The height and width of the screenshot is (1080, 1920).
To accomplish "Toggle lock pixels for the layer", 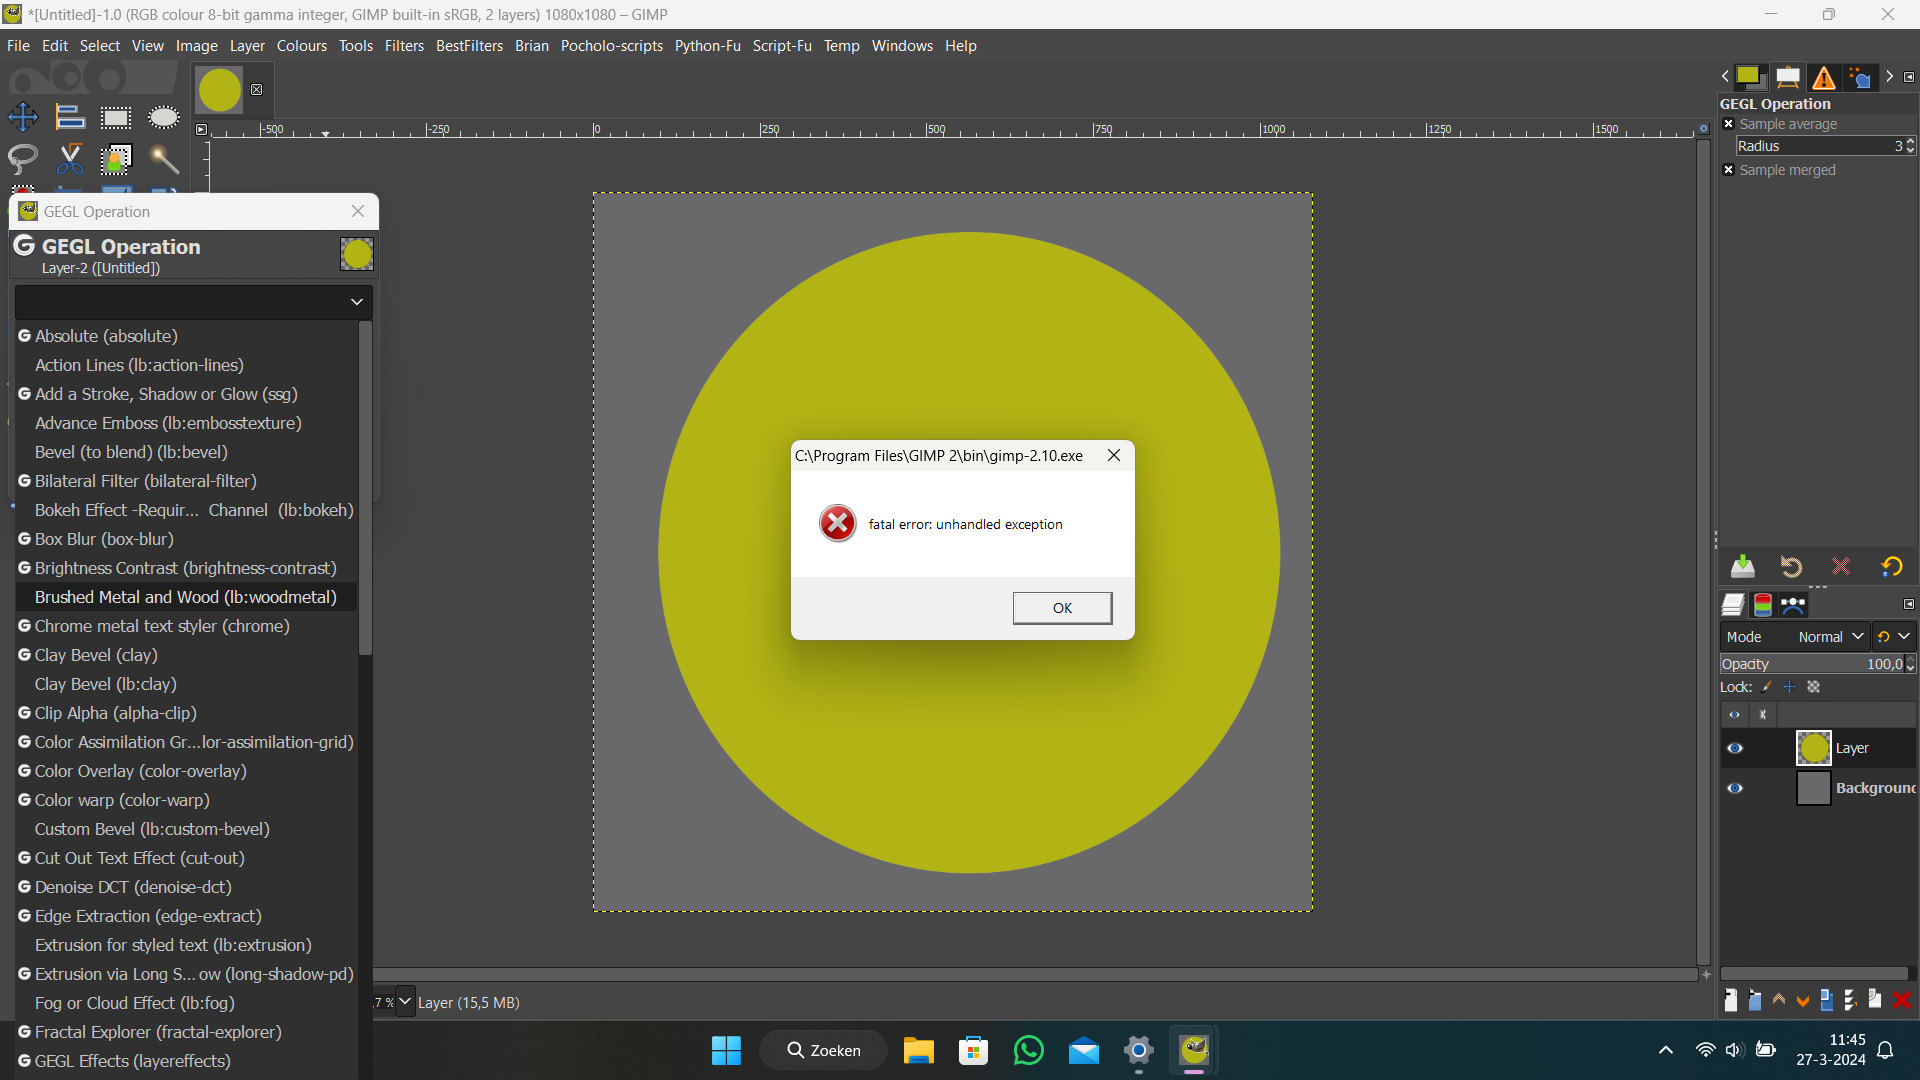I will 1767,687.
